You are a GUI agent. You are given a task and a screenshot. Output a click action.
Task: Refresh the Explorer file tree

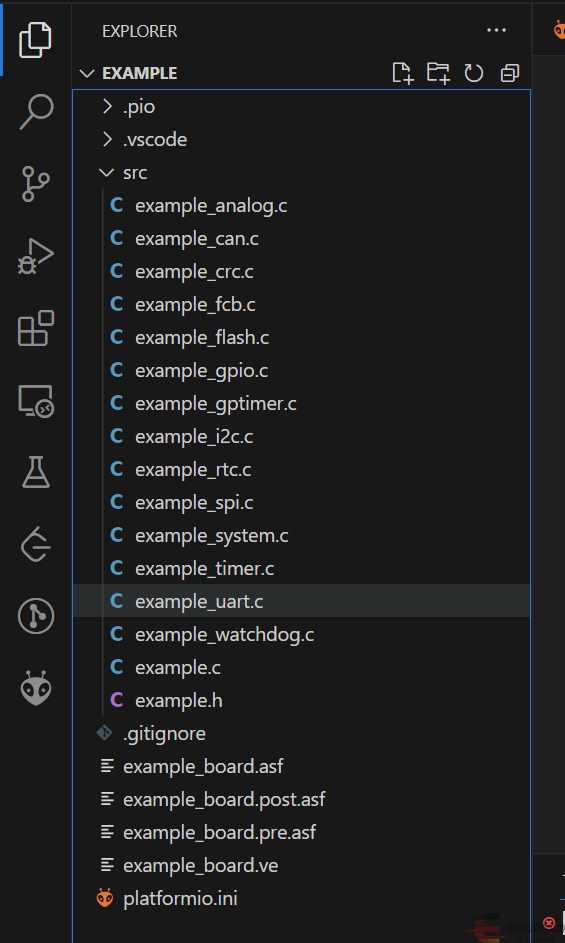click(474, 73)
